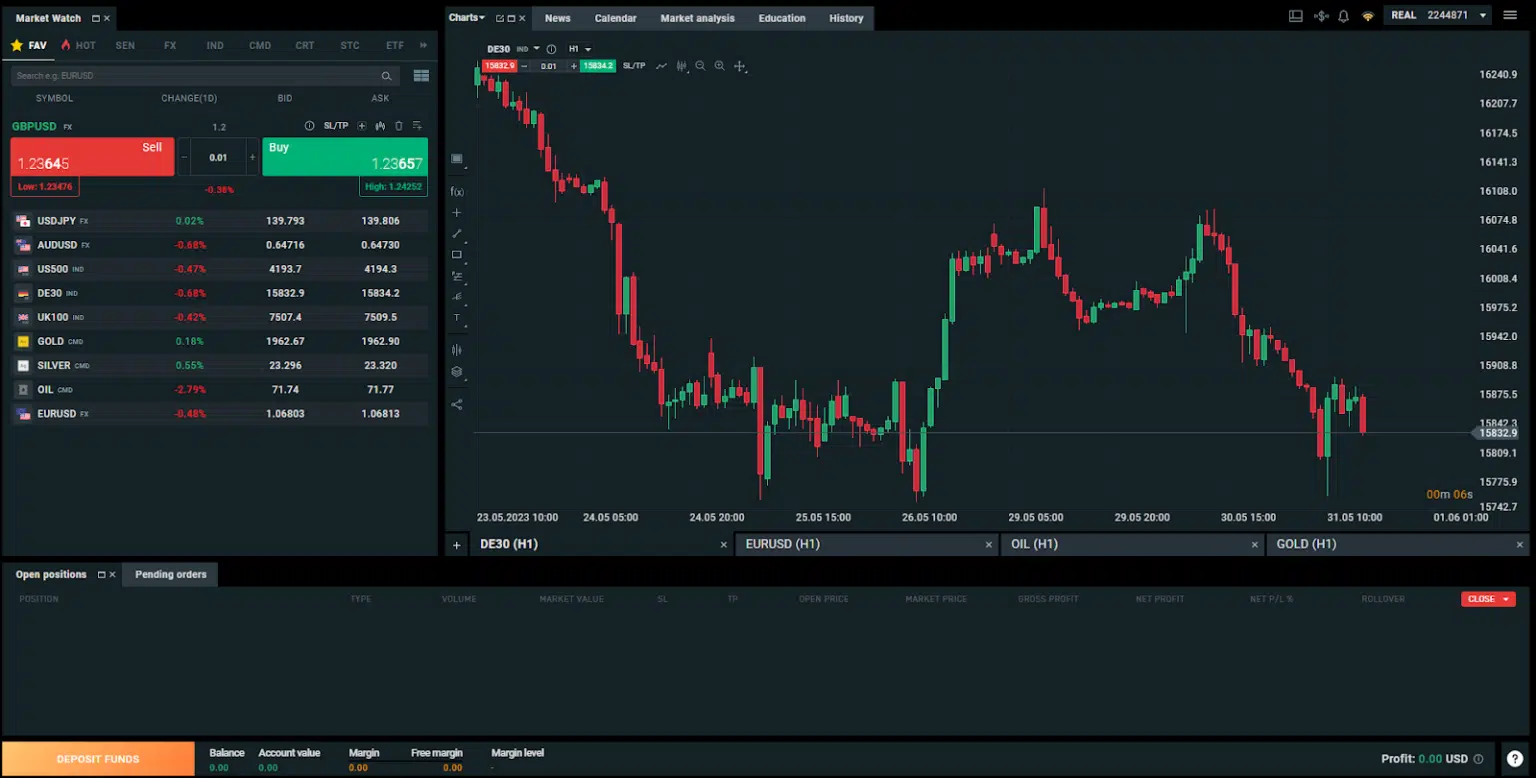
Task: Select the Text drawing tool
Action: coord(457,318)
